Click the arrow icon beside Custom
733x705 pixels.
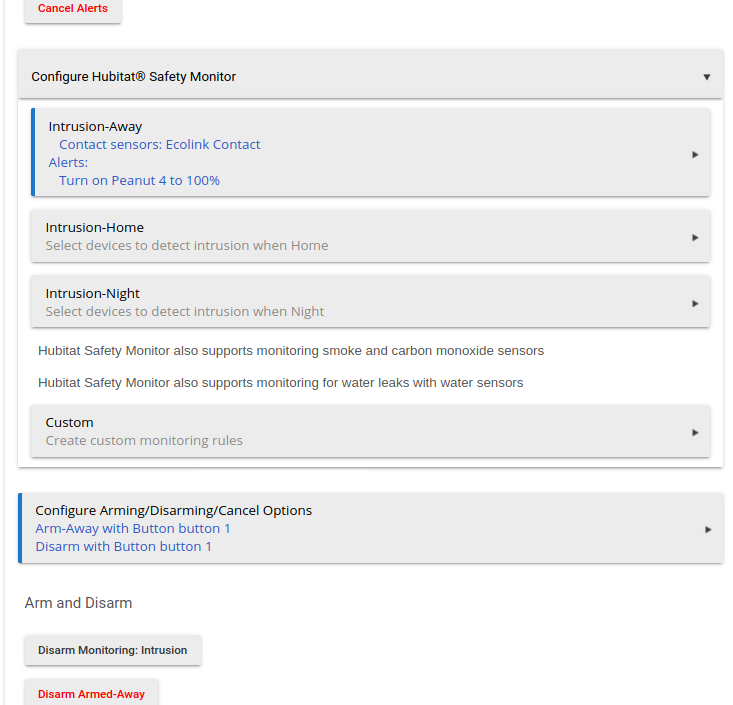695,433
